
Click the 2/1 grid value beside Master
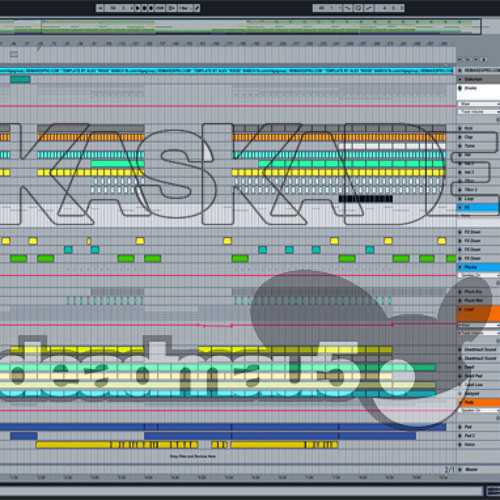click(449, 469)
